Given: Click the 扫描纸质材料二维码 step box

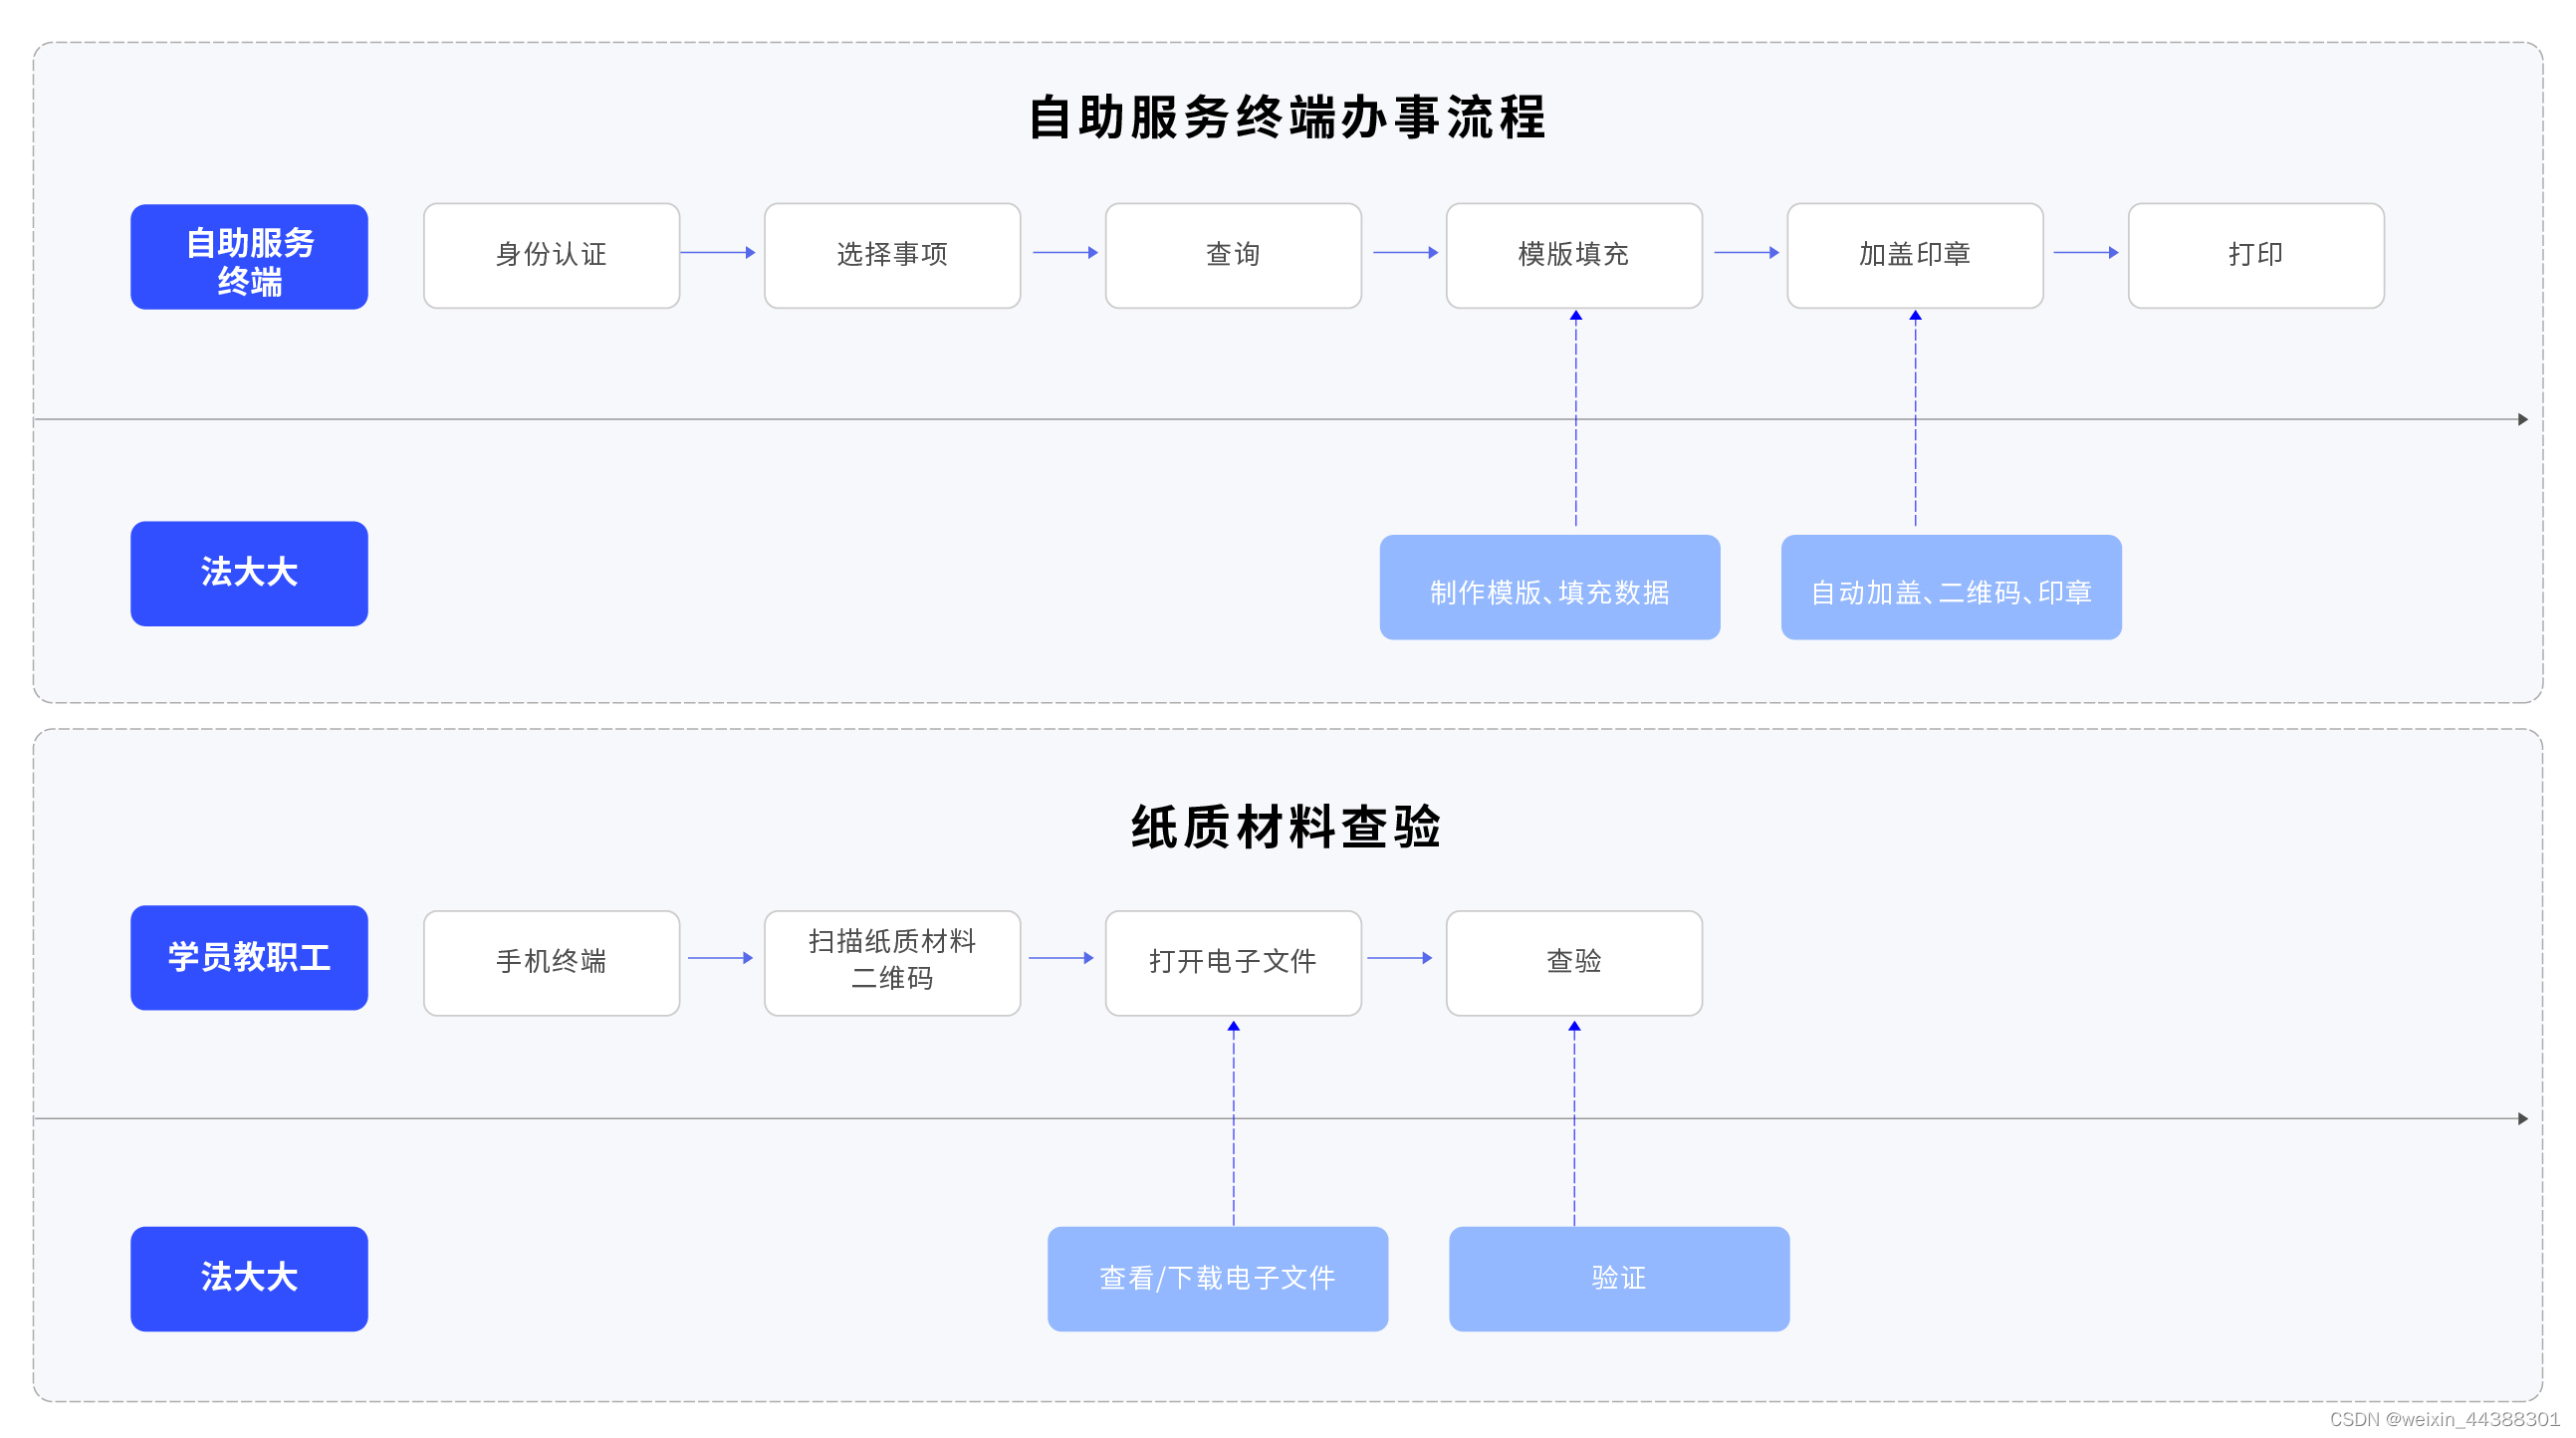Looking at the screenshot, I should tap(892, 963).
